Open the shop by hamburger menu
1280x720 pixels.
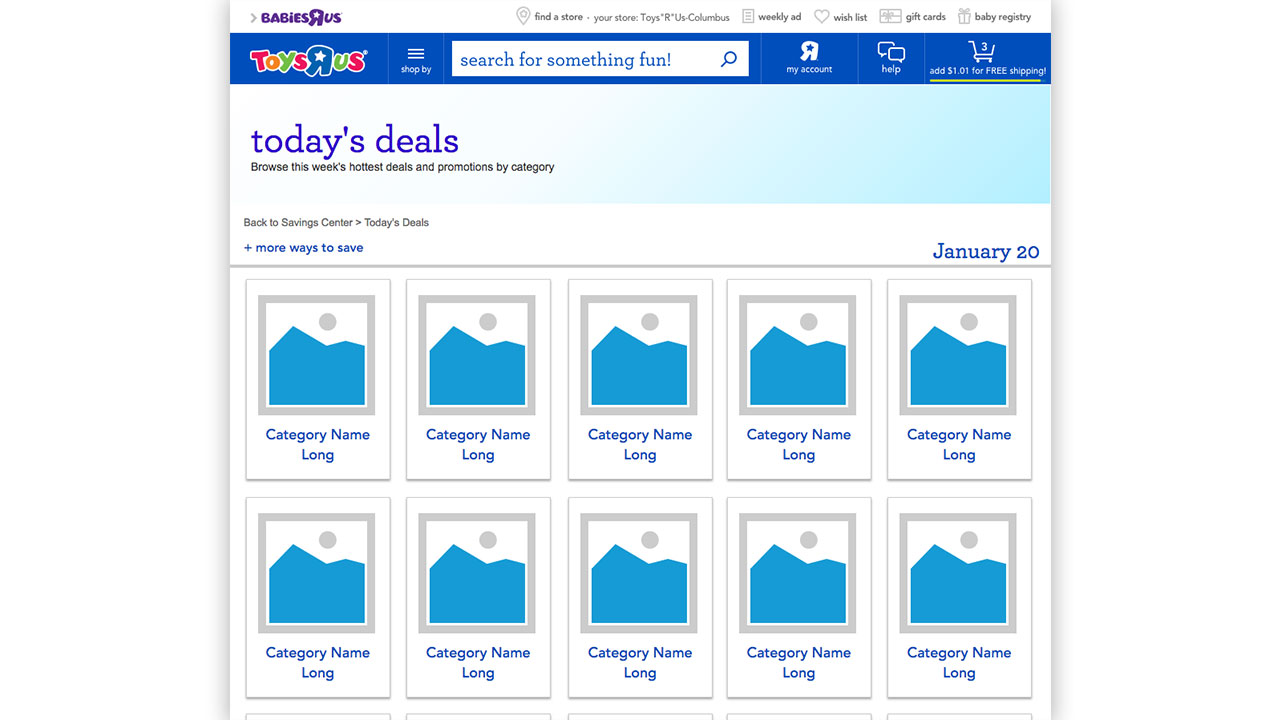coord(416,59)
